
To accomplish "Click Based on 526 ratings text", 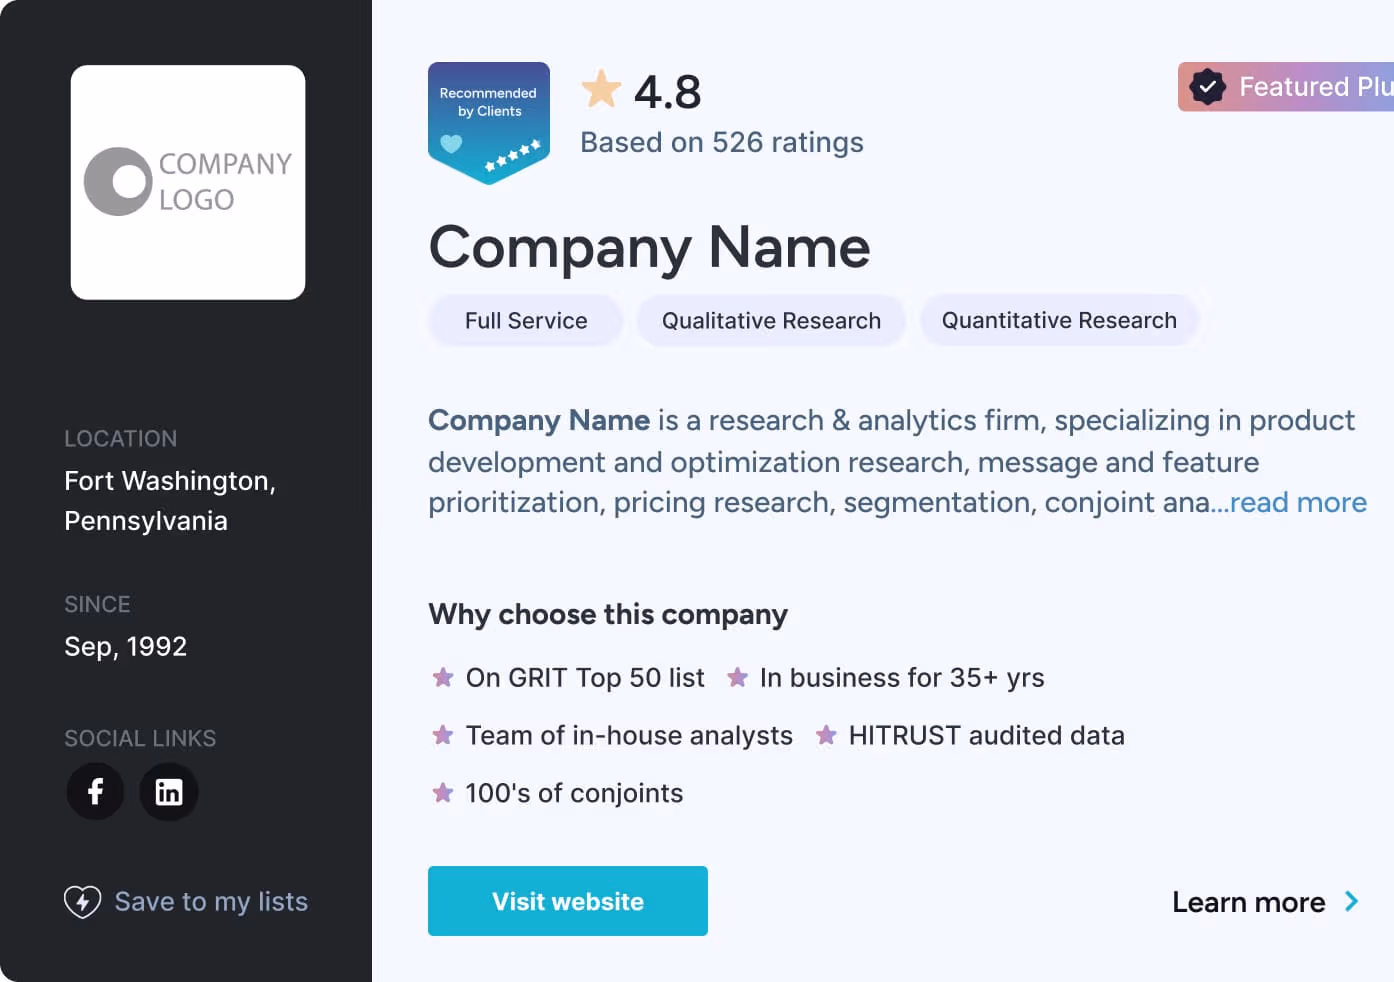I will tap(721, 143).
